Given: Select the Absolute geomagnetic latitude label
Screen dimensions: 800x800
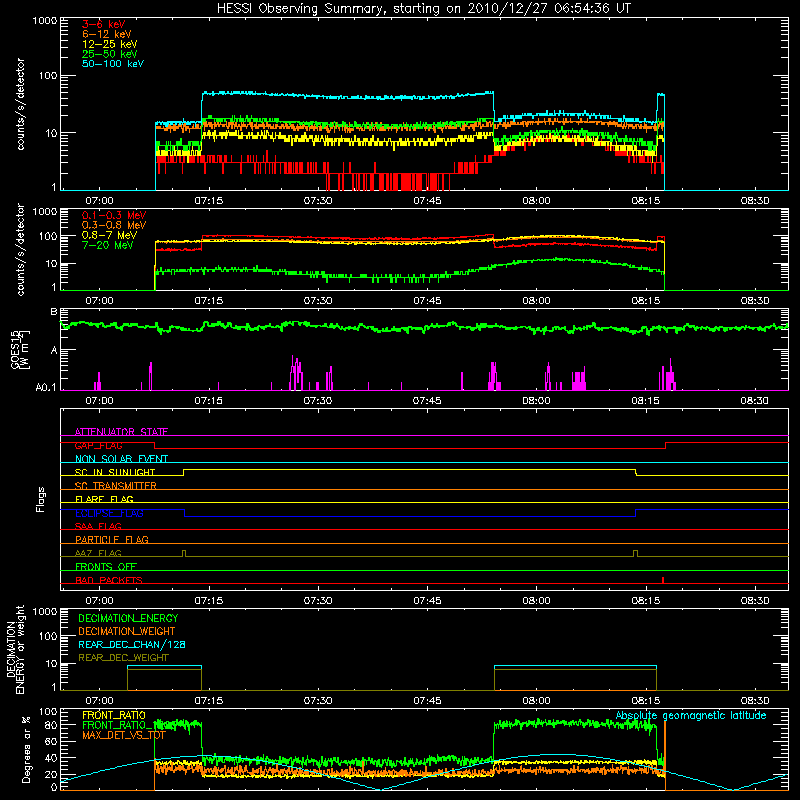Looking at the screenshot, I should point(691,715).
